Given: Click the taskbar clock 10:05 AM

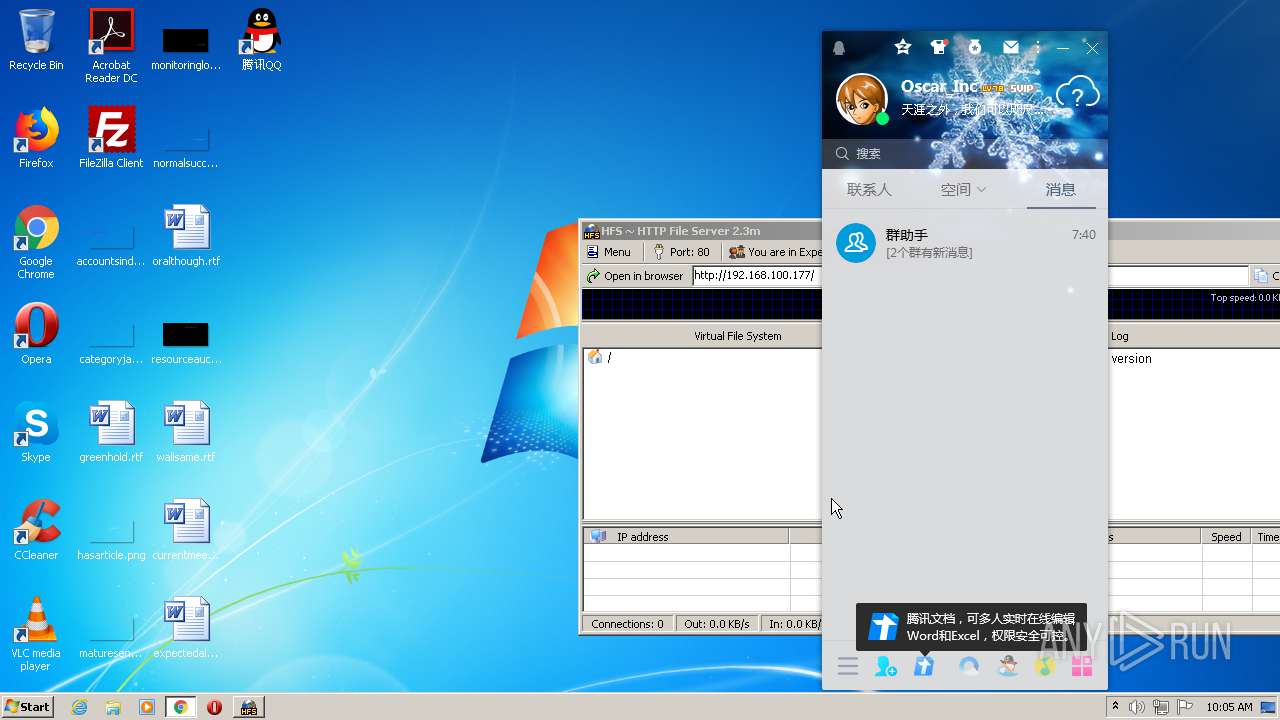Looking at the screenshot, I should (1229, 707).
